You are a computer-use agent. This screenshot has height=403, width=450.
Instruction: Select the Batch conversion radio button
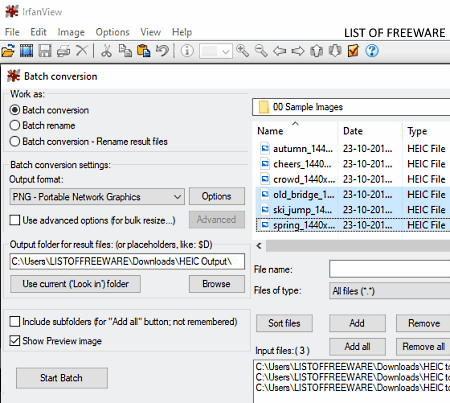pos(15,110)
